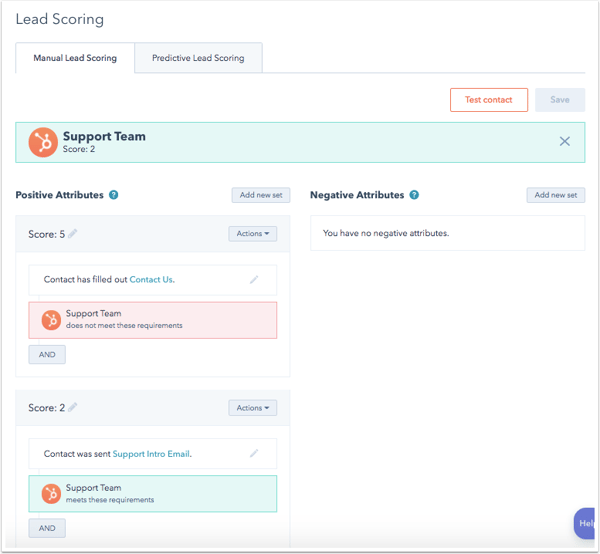Add new set under Positive Attributes
Image resolution: width=600 pixels, height=554 pixels.
click(261, 195)
